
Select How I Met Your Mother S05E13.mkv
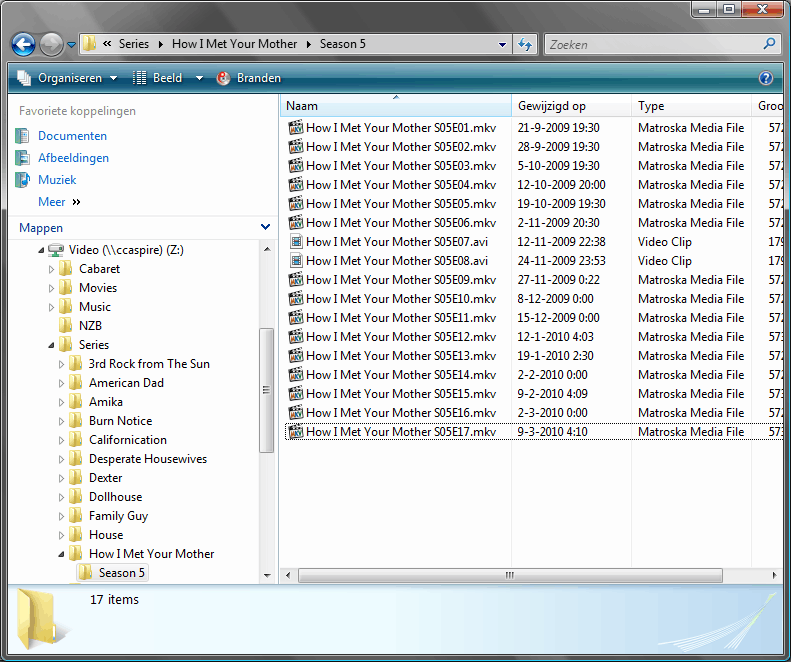tap(401, 356)
